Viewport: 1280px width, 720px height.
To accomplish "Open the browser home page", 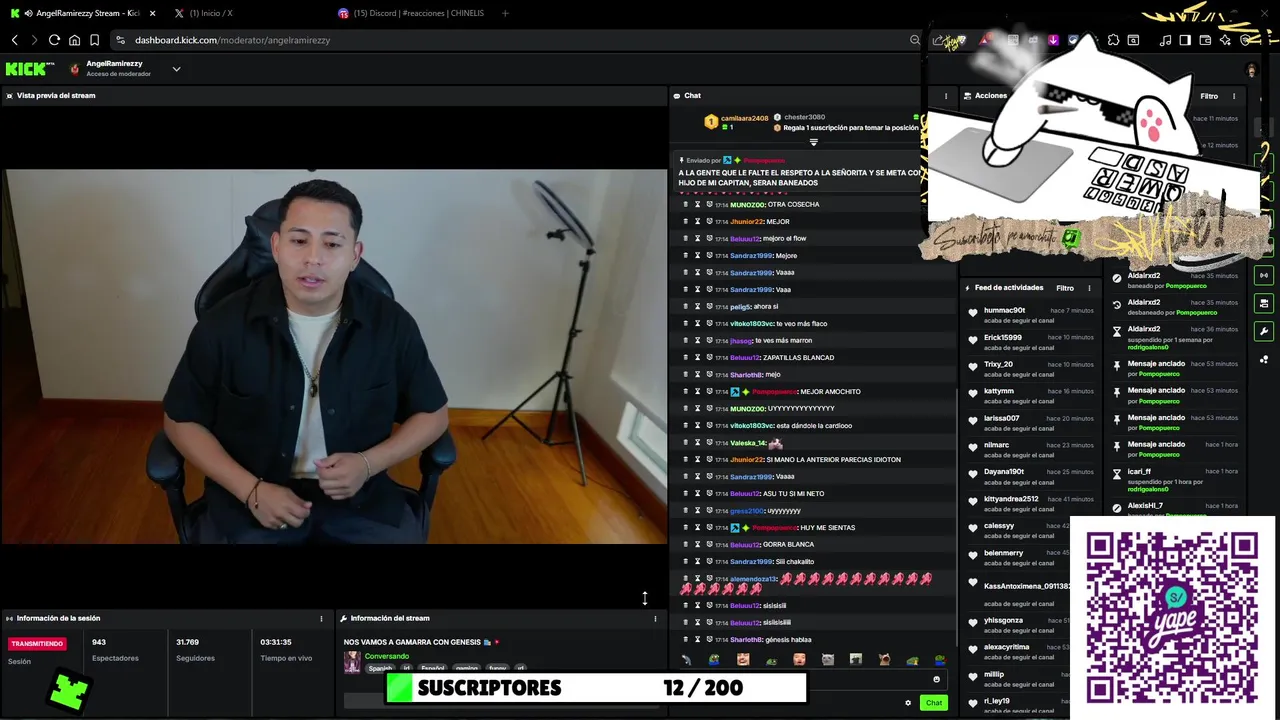I will (74, 40).
